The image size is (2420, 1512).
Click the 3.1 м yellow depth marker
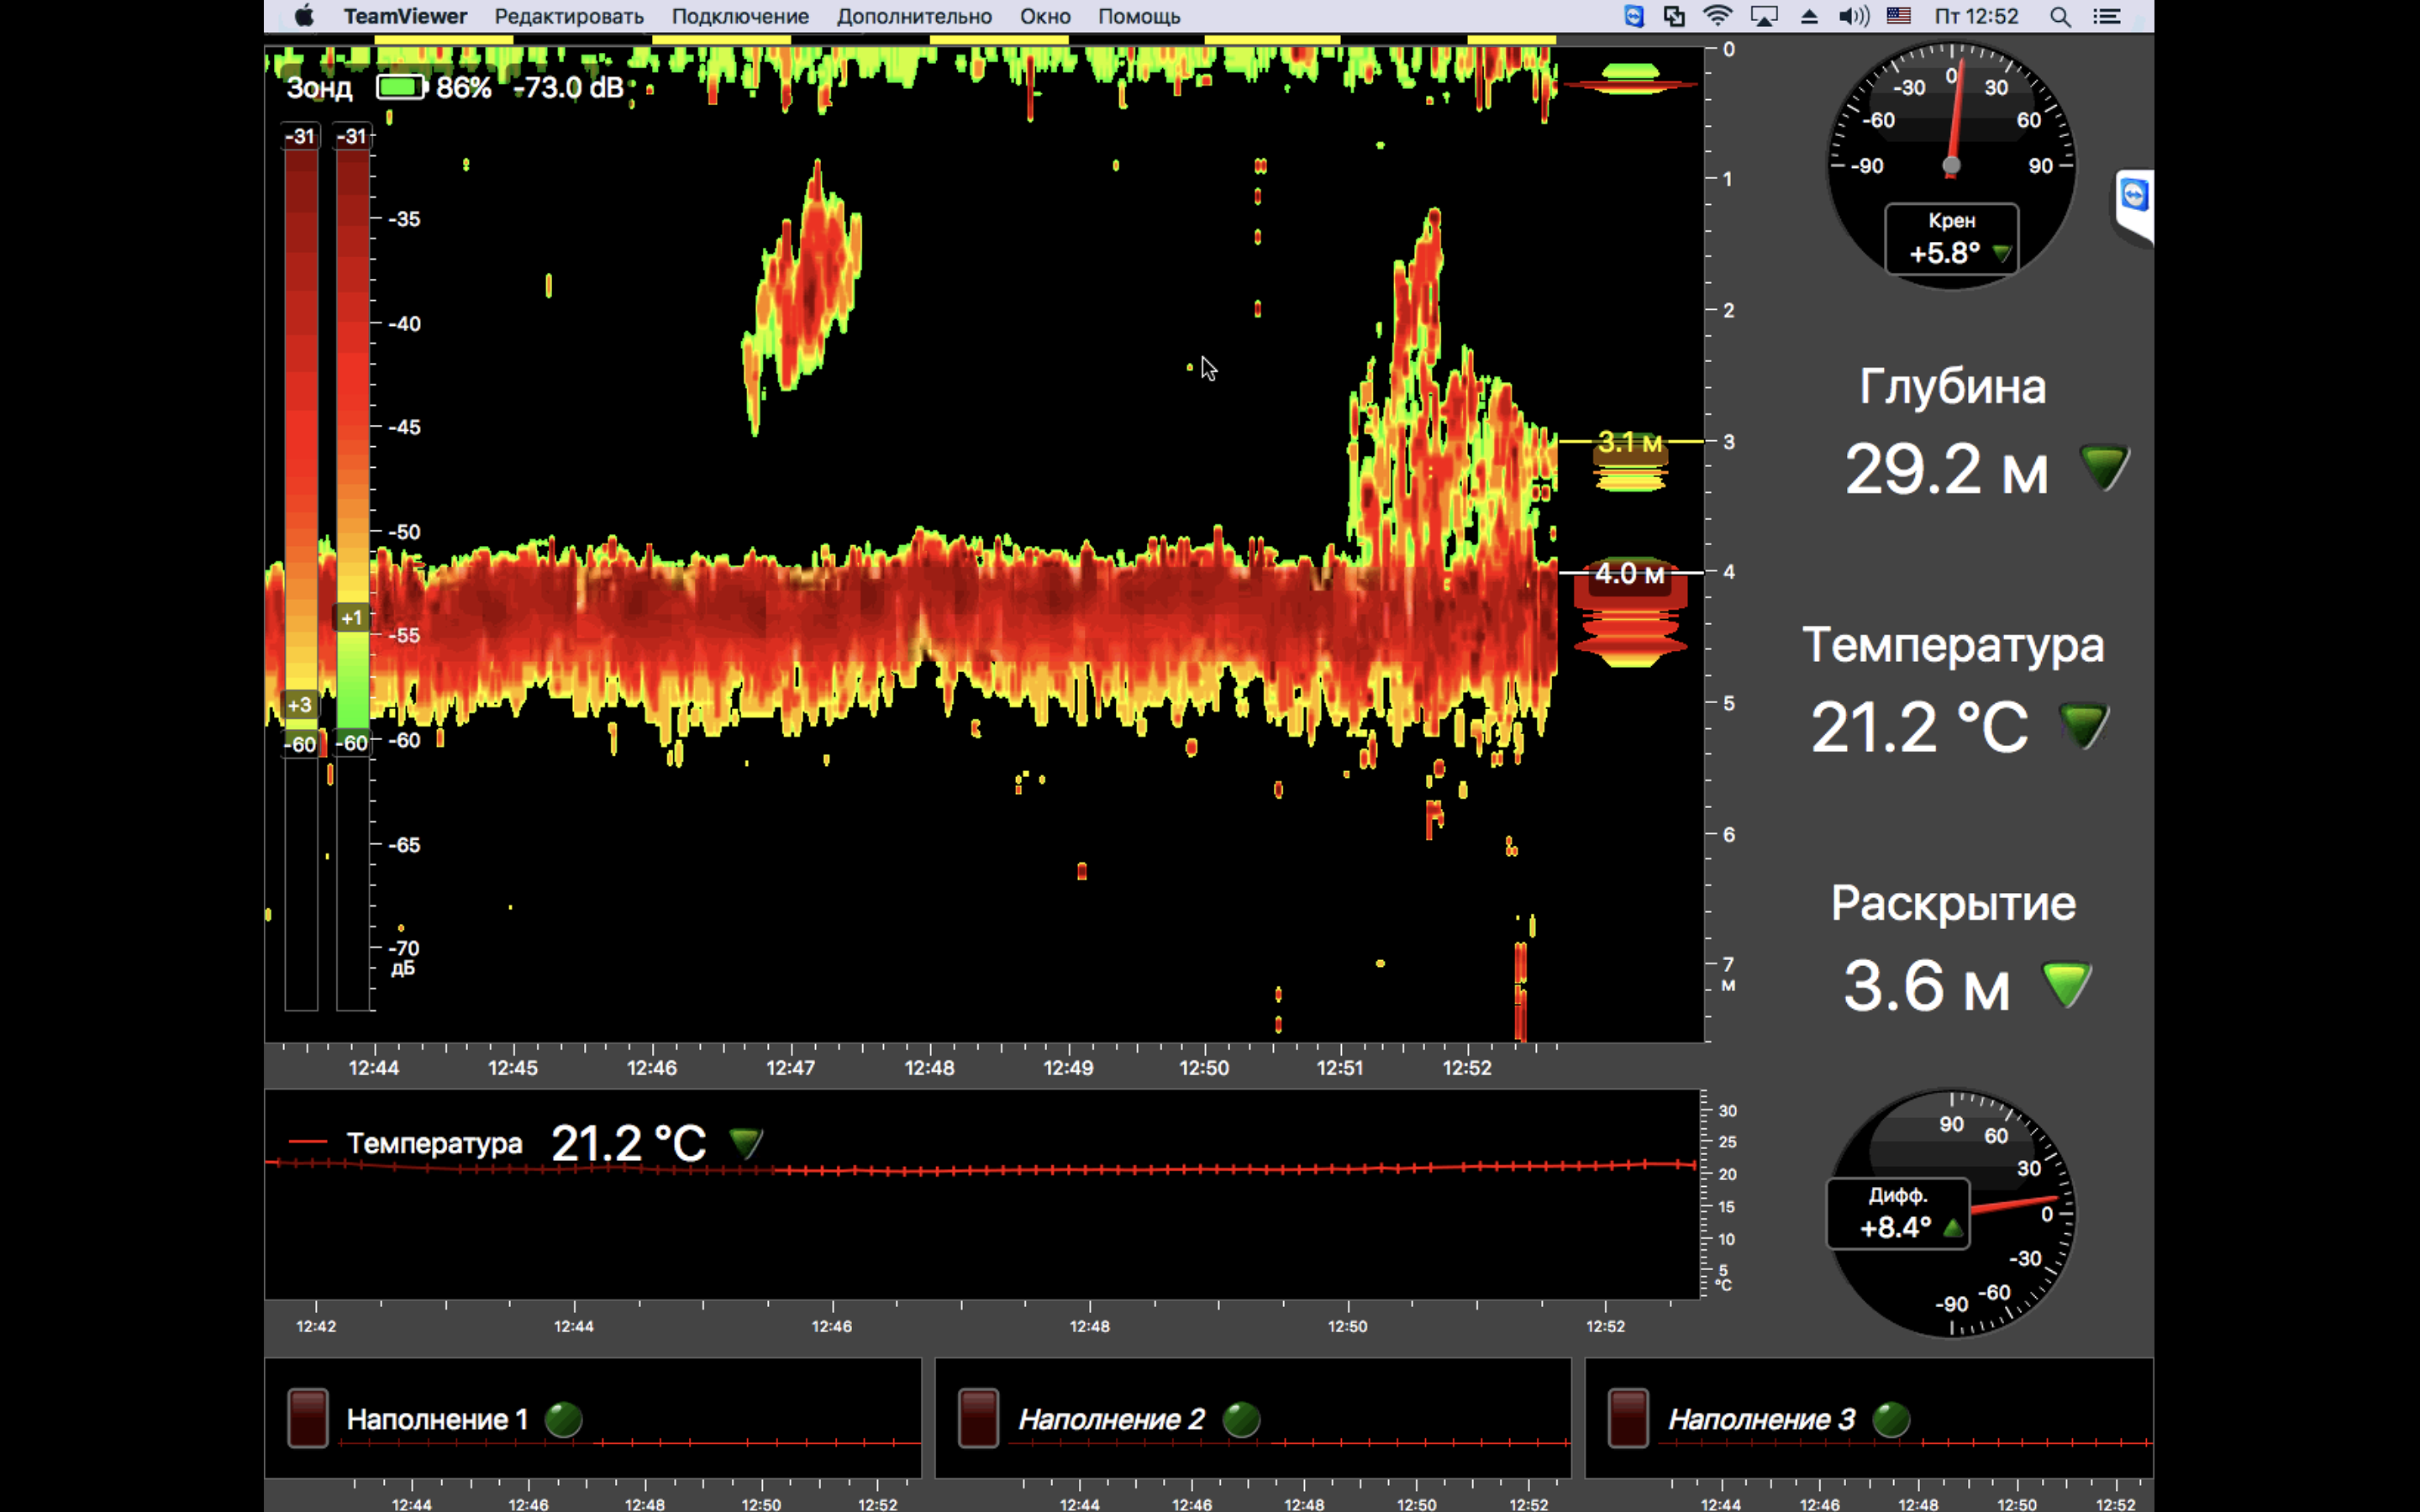click(x=1630, y=441)
